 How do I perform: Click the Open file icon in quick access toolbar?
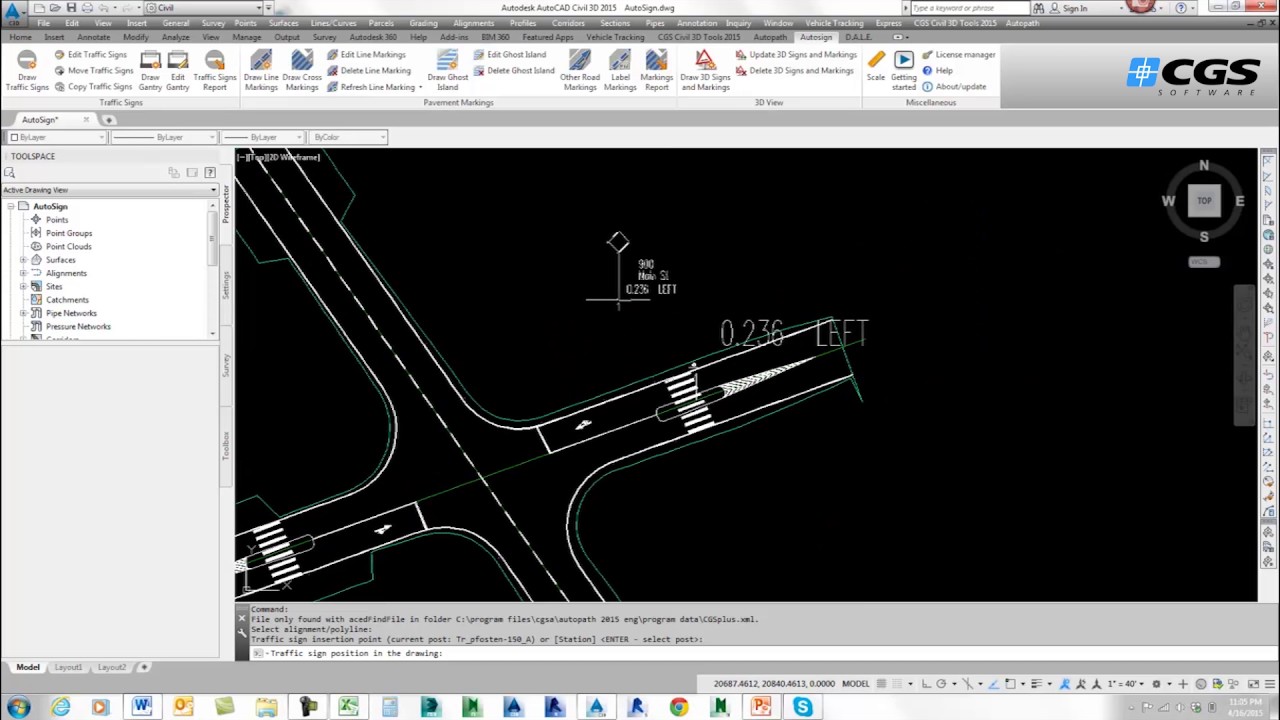(56, 8)
